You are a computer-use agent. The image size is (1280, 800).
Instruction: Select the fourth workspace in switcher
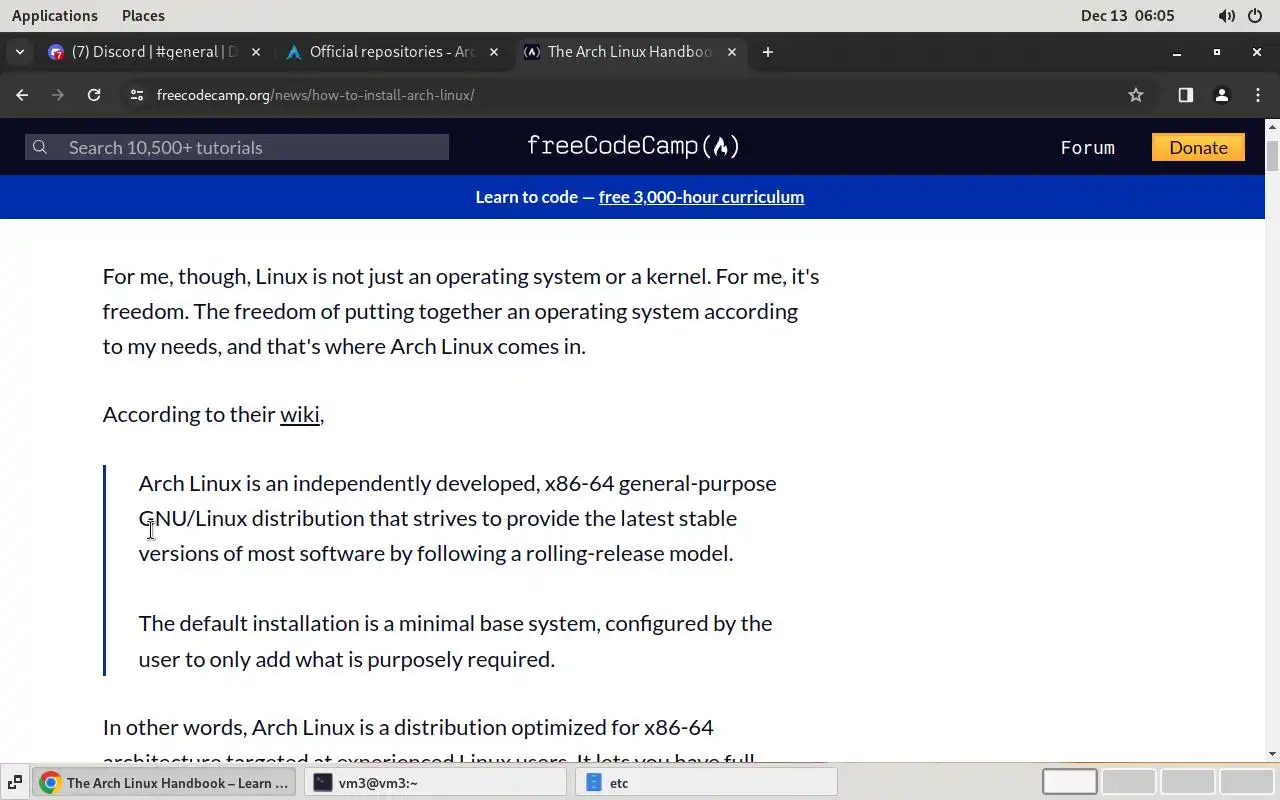pos(1246,782)
